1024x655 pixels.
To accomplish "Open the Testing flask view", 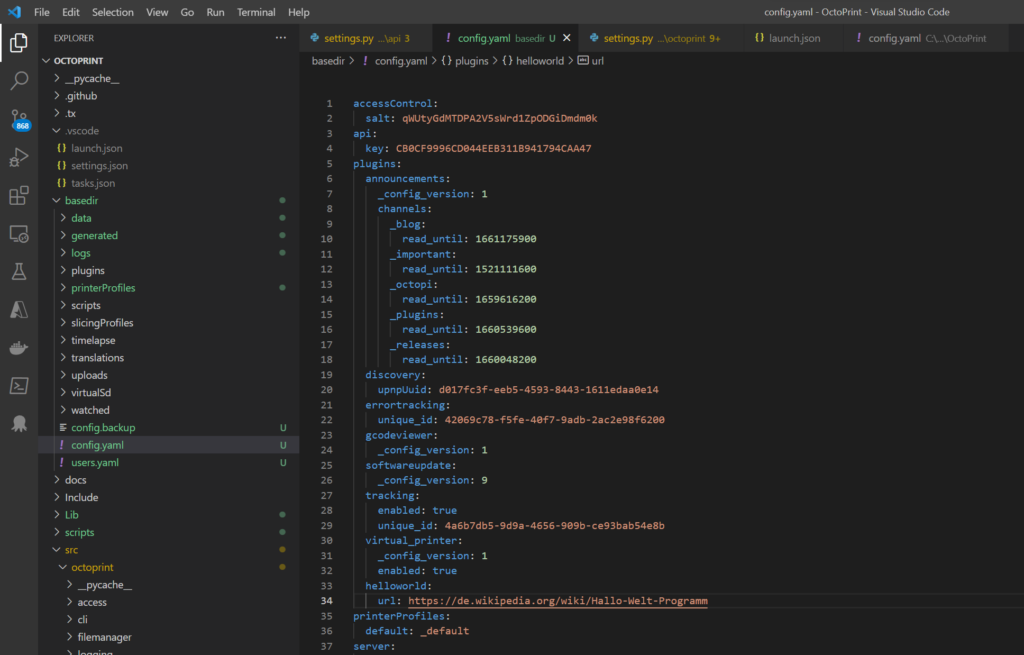I will point(19,272).
